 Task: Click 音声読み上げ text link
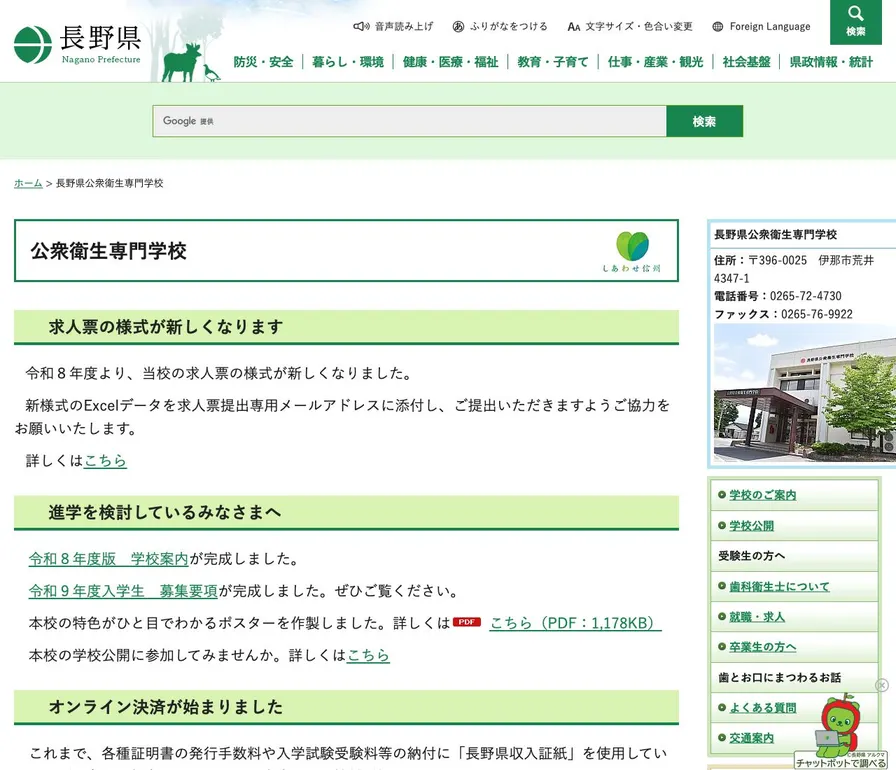click(404, 26)
